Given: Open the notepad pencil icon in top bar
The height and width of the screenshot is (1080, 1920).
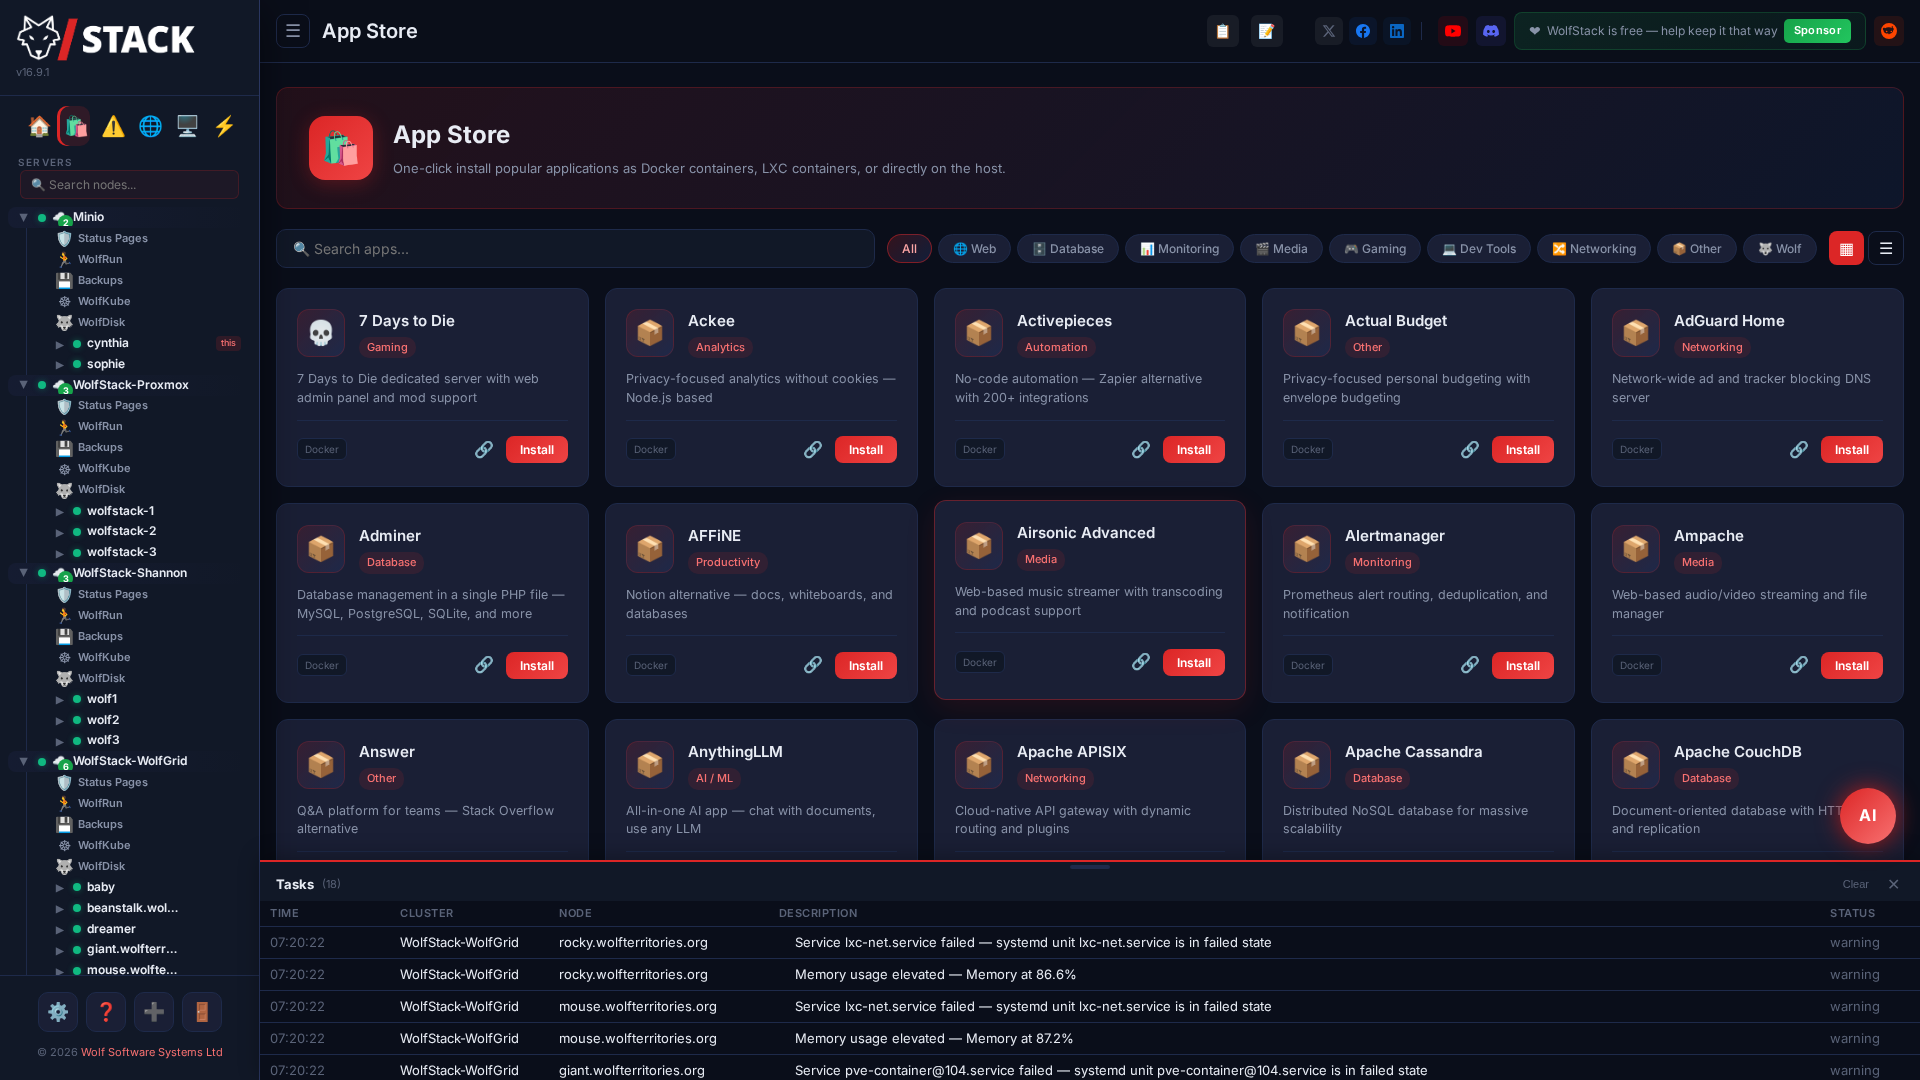Looking at the screenshot, I should [1266, 31].
